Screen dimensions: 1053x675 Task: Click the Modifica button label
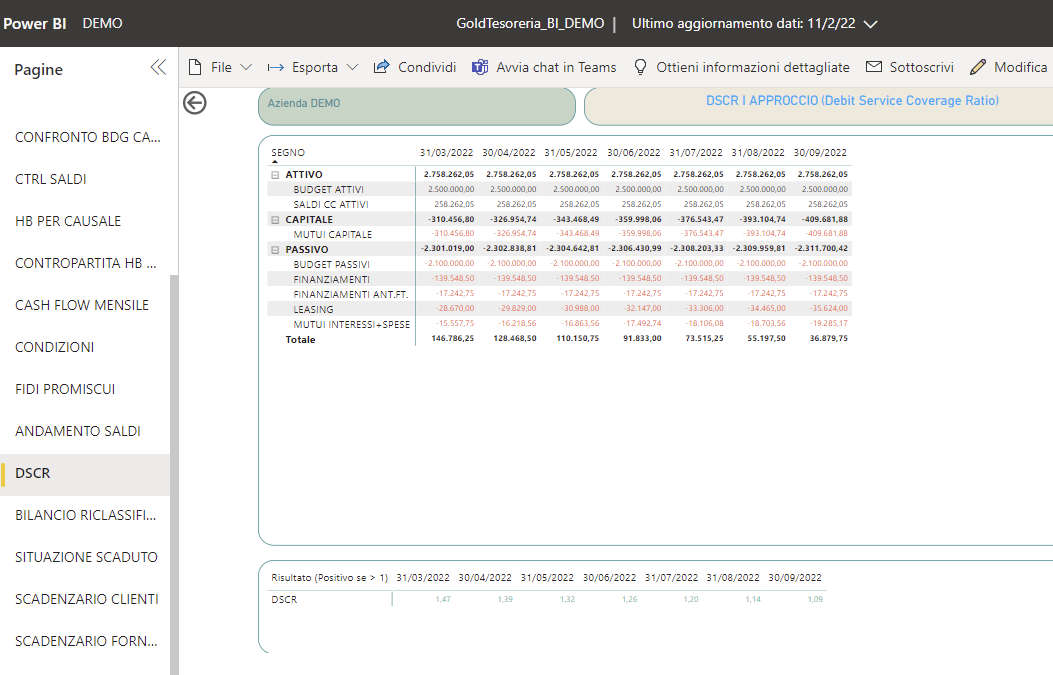(x=1020, y=67)
